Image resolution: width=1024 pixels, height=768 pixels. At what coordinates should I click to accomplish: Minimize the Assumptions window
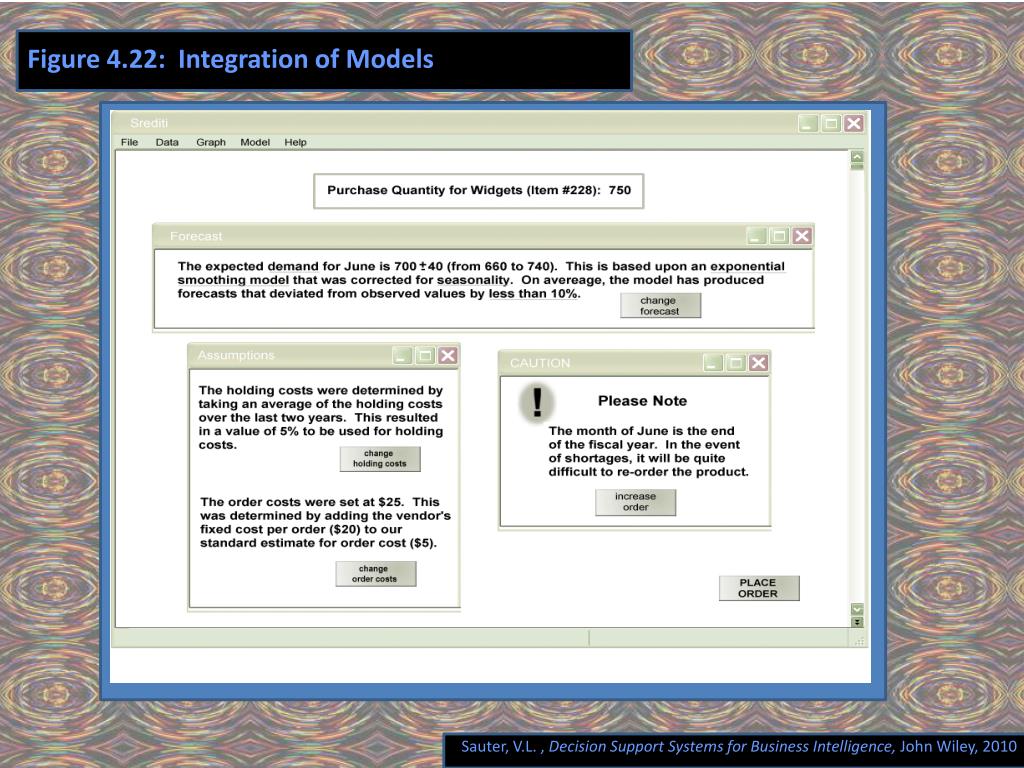click(x=402, y=355)
